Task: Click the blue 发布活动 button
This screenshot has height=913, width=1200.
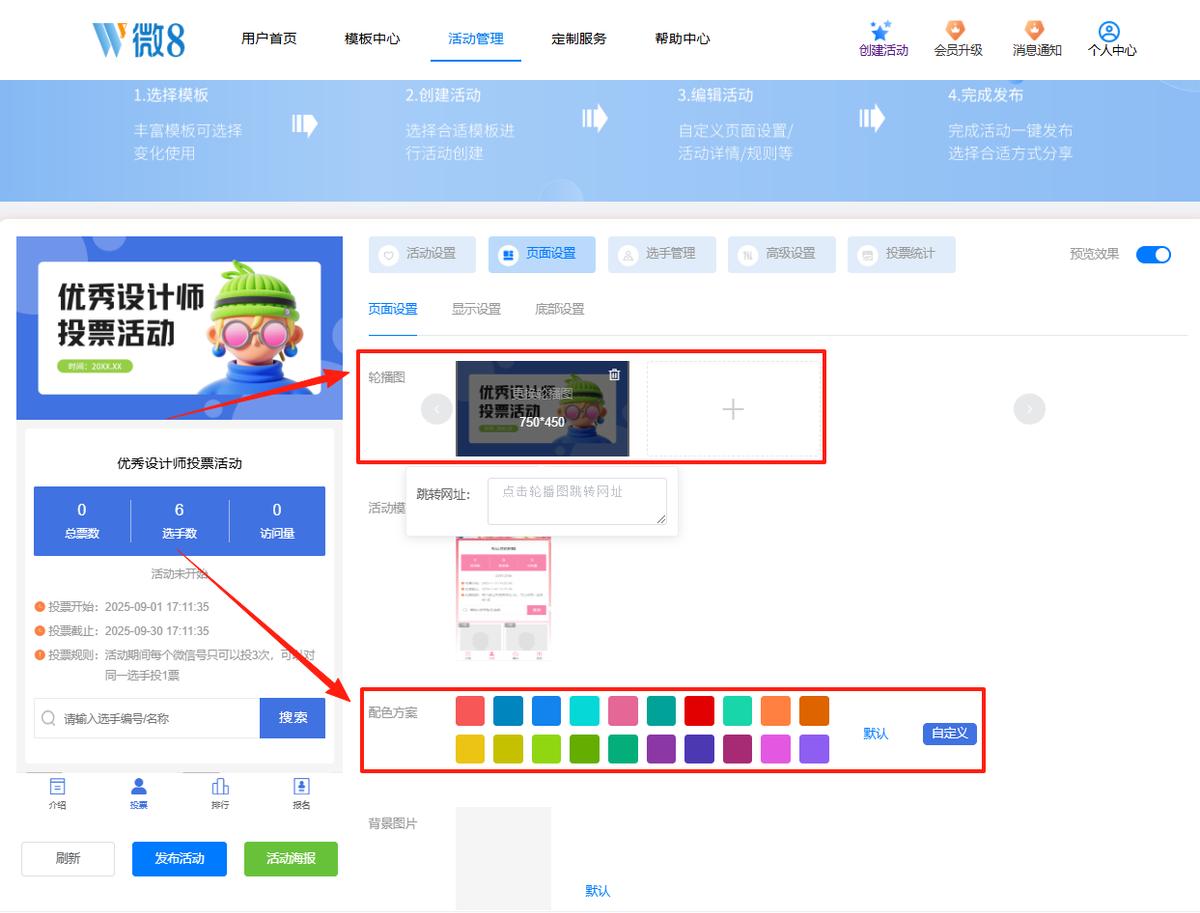Action: coord(179,858)
